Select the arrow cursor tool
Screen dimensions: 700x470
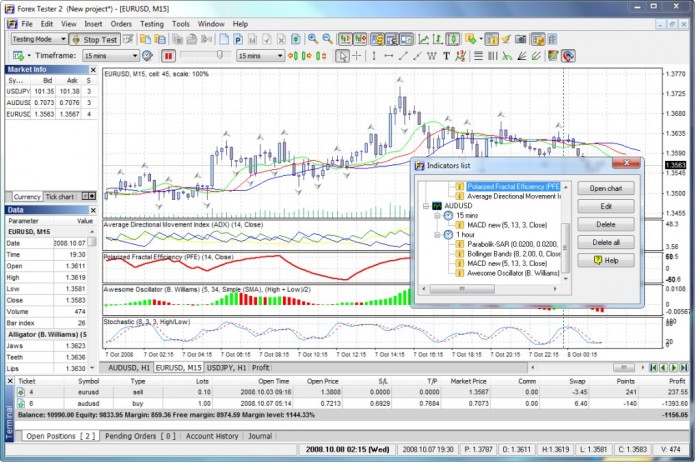coord(342,56)
